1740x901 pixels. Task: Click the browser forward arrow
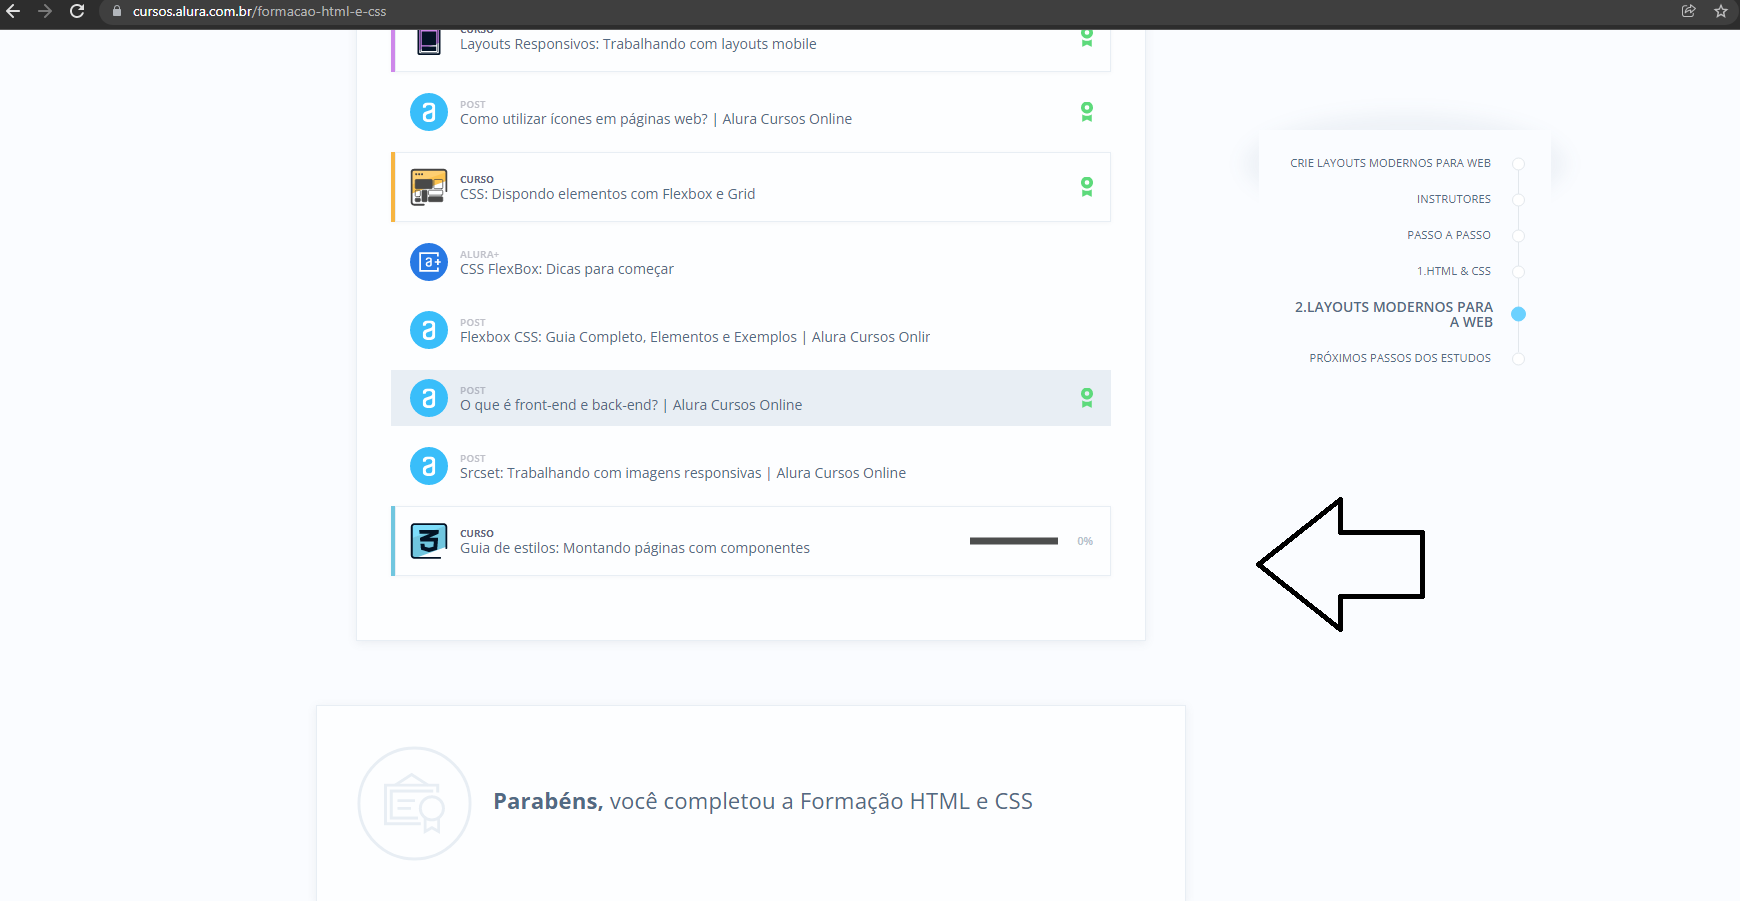[x=45, y=11]
